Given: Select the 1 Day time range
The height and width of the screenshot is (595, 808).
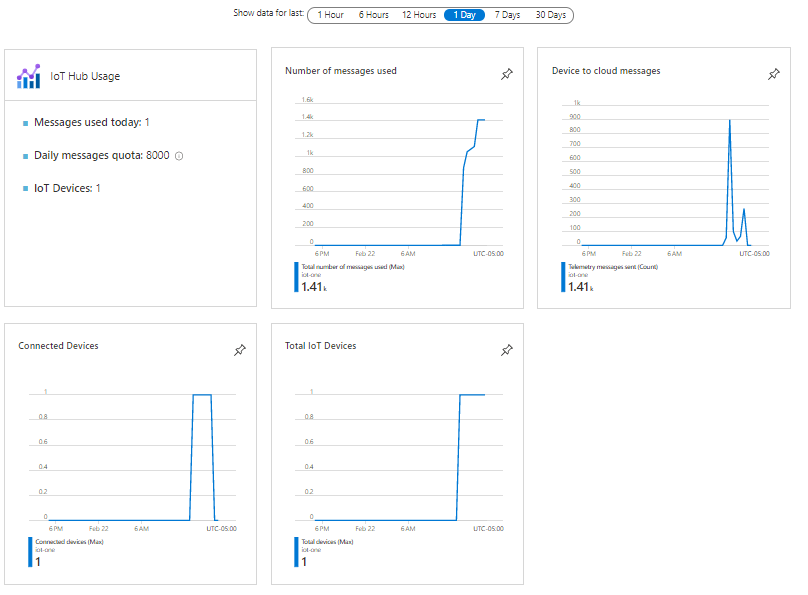Looking at the screenshot, I should tap(464, 15).
